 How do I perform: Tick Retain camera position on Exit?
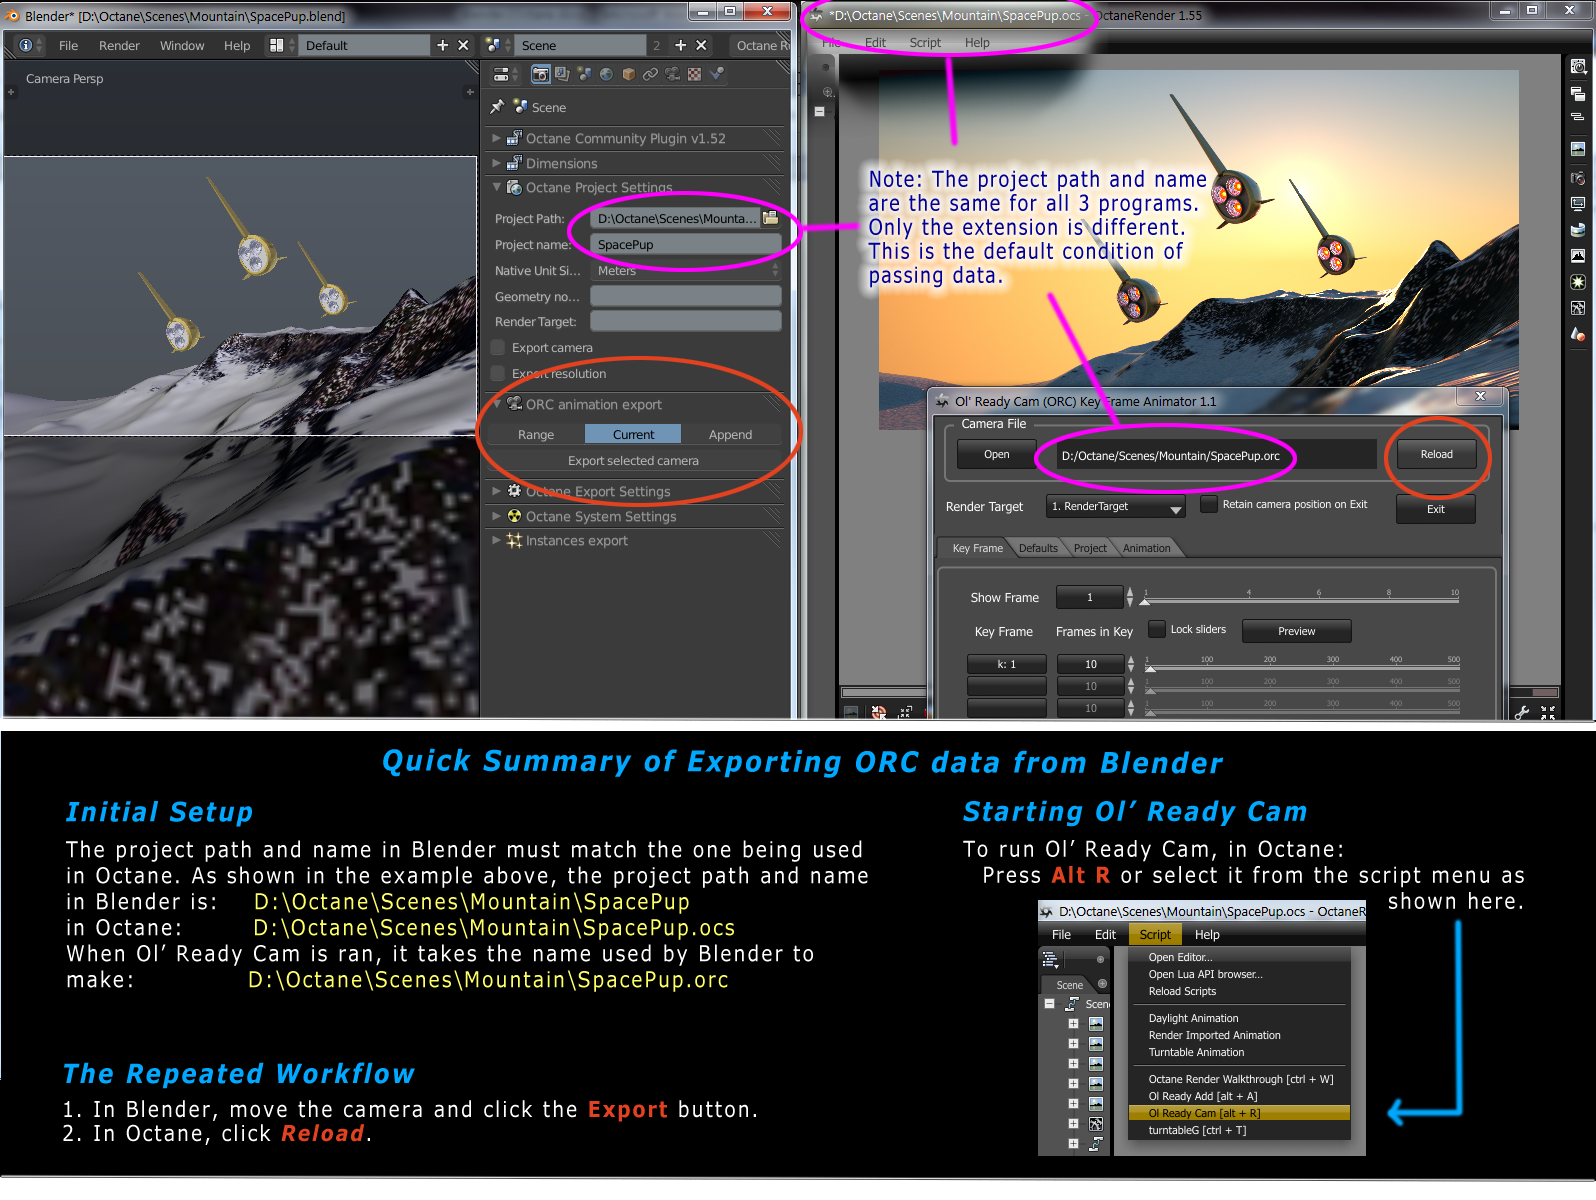pyautogui.click(x=1209, y=504)
